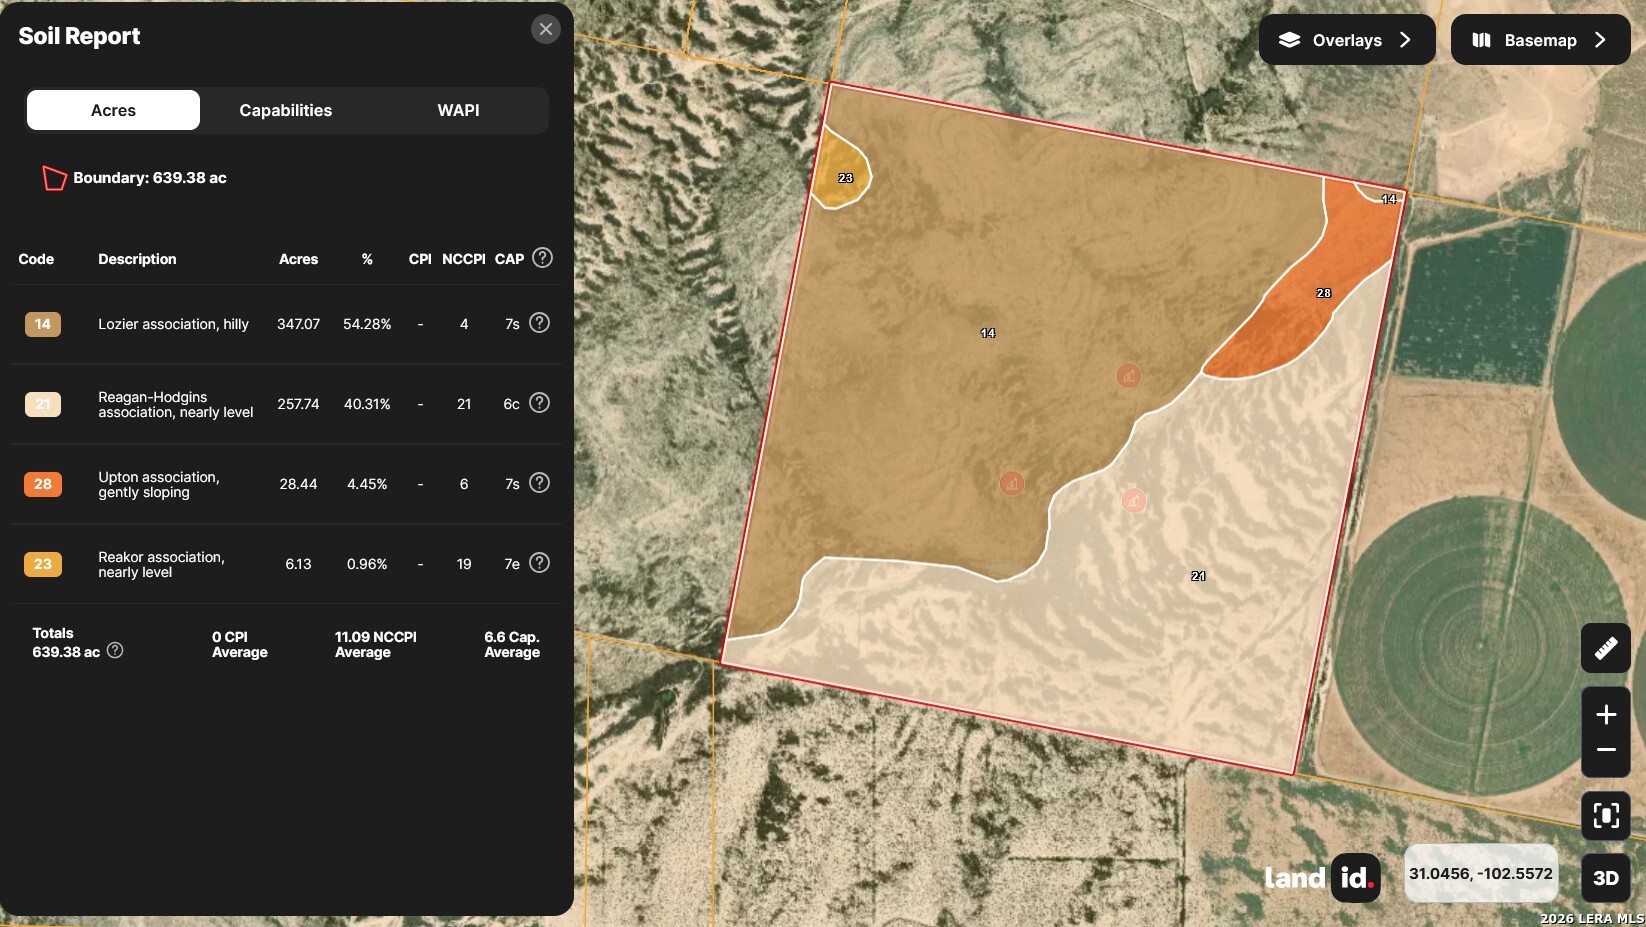Image resolution: width=1646 pixels, height=927 pixels.
Task: Zoom out with the minus button
Action: point(1605,750)
